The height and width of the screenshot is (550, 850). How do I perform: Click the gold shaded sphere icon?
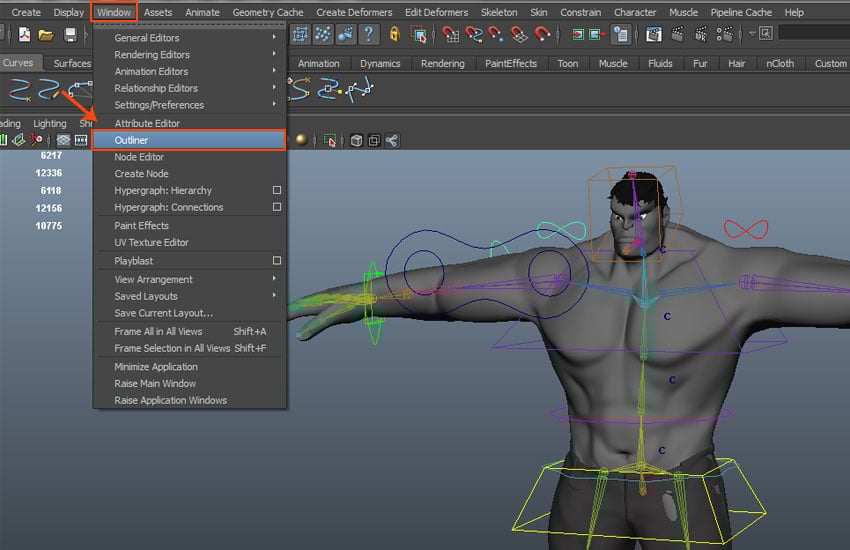tap(301, 140)
